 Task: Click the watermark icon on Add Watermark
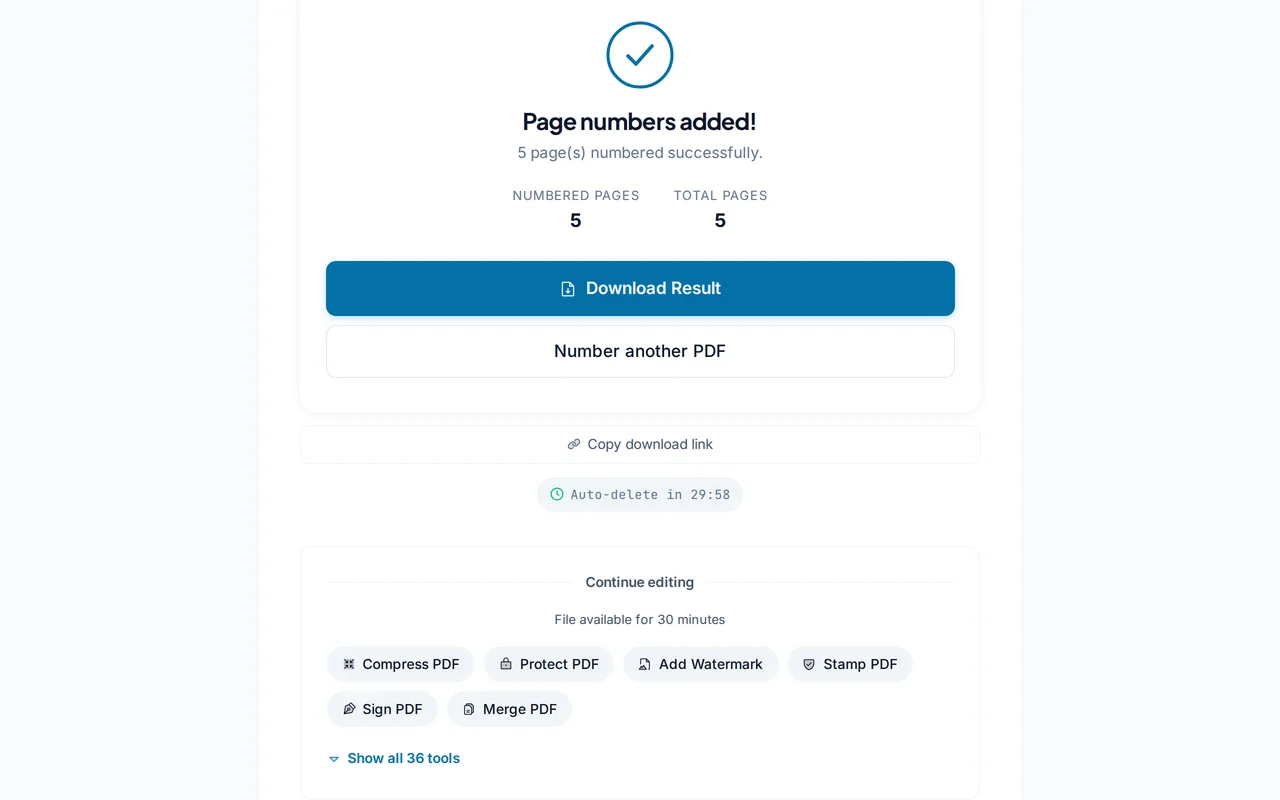pyautogui.click(x=644, y=663)
